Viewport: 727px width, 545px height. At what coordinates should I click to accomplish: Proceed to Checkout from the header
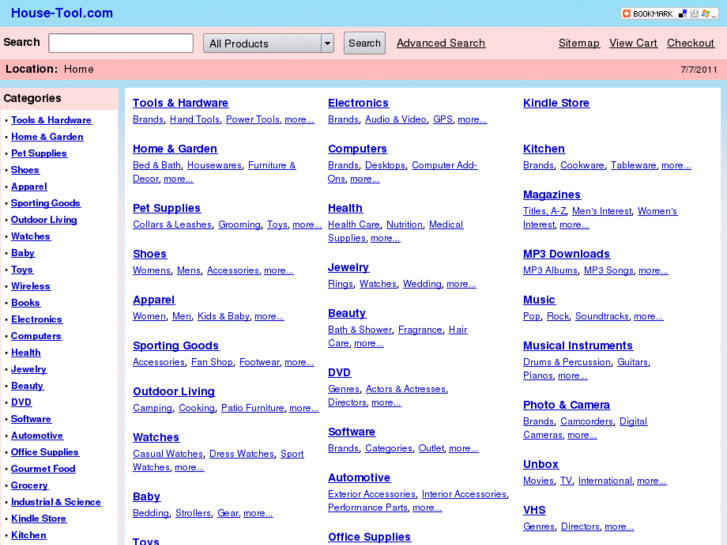(690, 43)
